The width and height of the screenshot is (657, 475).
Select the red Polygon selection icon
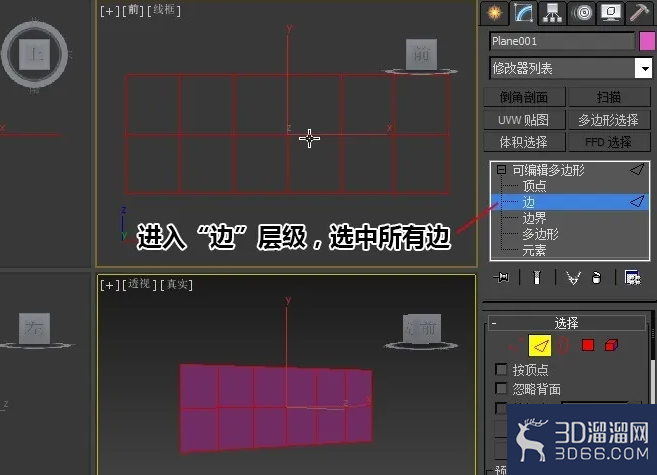(588, 345)
